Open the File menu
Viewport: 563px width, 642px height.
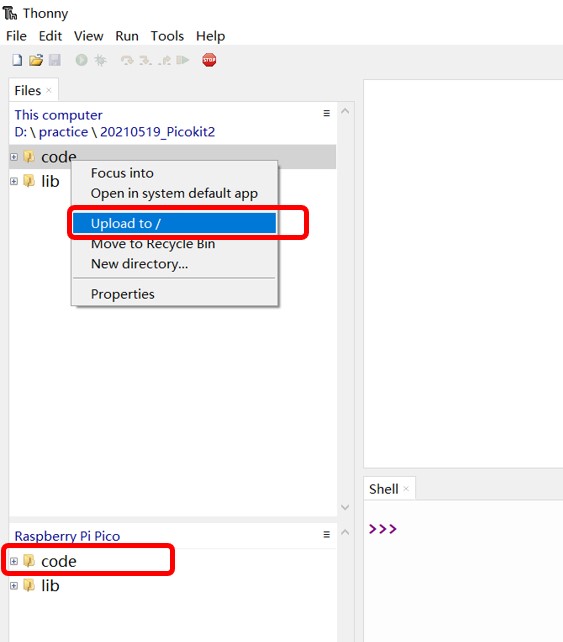coord(16,36)
